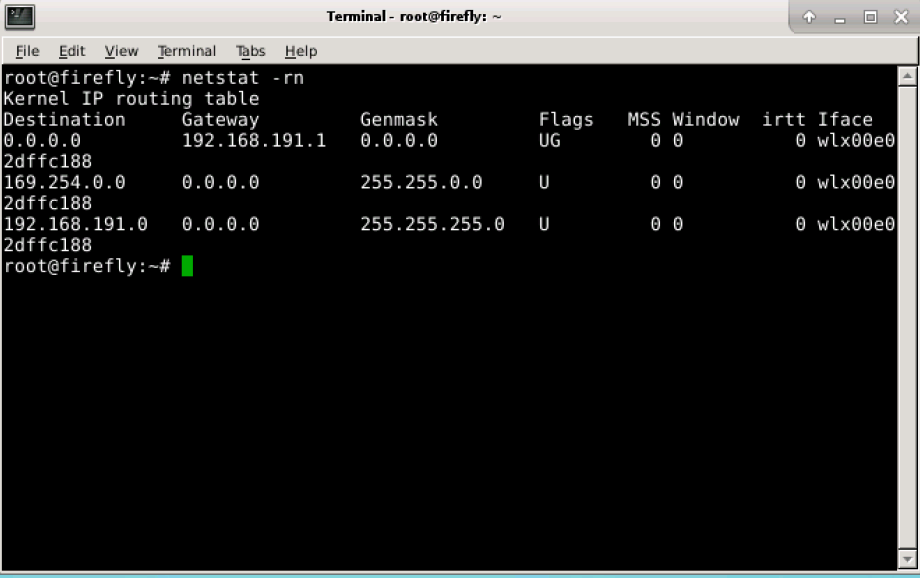Click the green cursor at the prompt
Screen dimensions: 920x578
tap(187, 266)
